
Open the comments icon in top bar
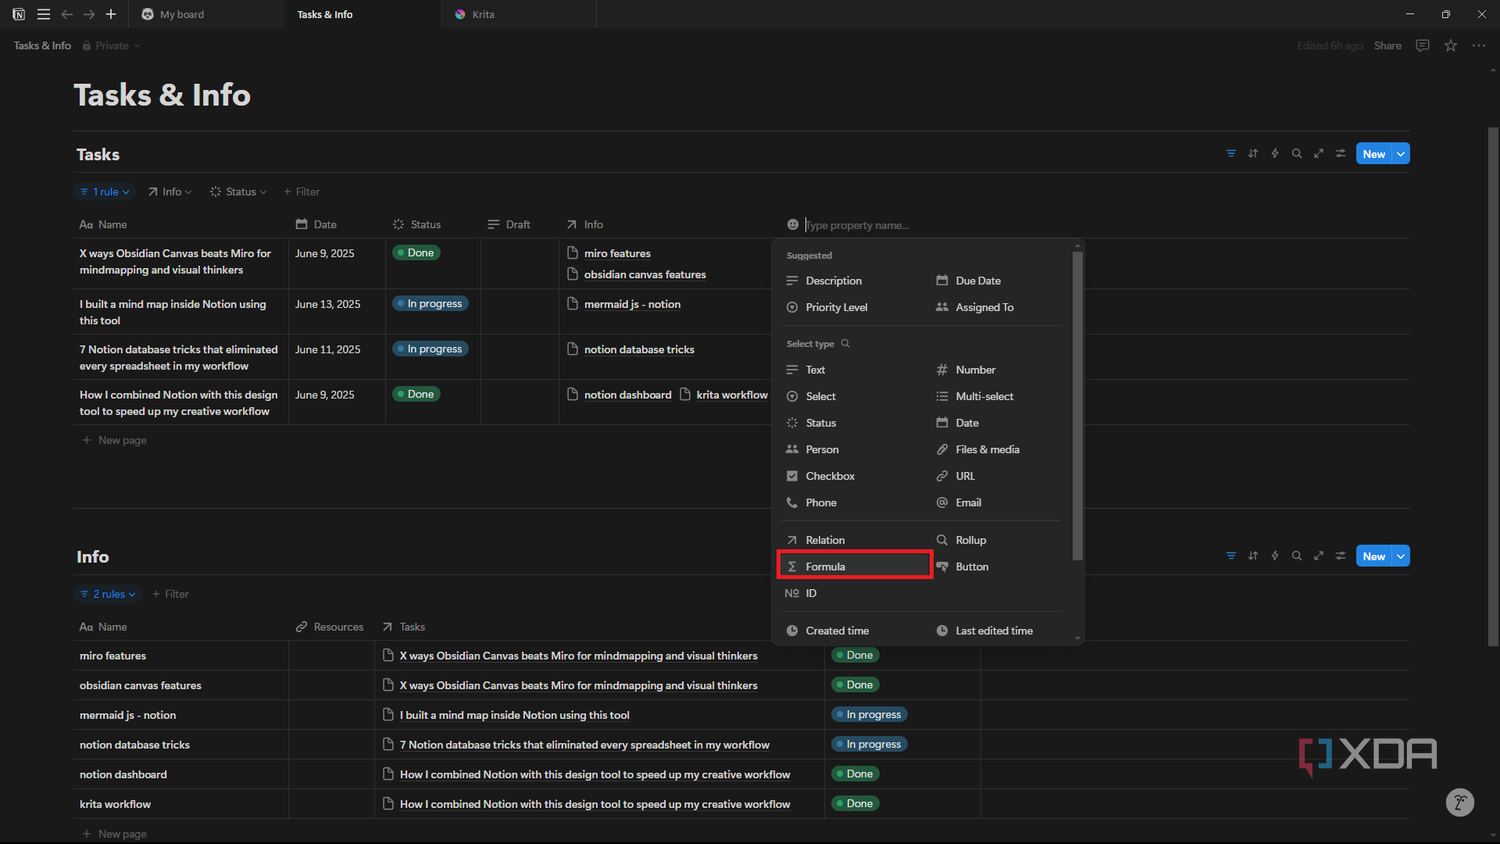[1423, 46]
